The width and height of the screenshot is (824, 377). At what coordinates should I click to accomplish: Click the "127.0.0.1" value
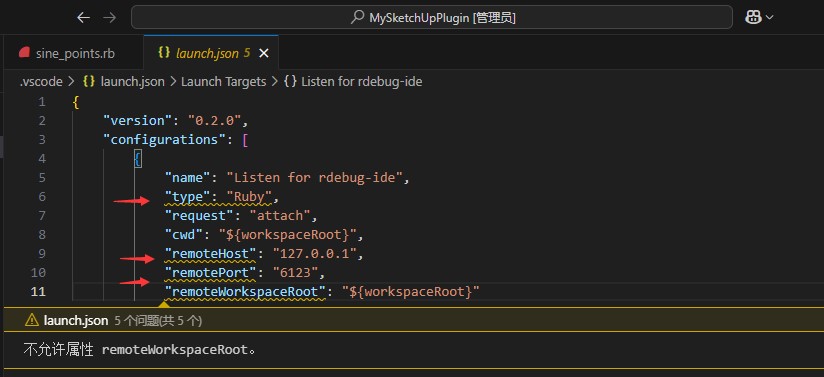tap(314, 253)
